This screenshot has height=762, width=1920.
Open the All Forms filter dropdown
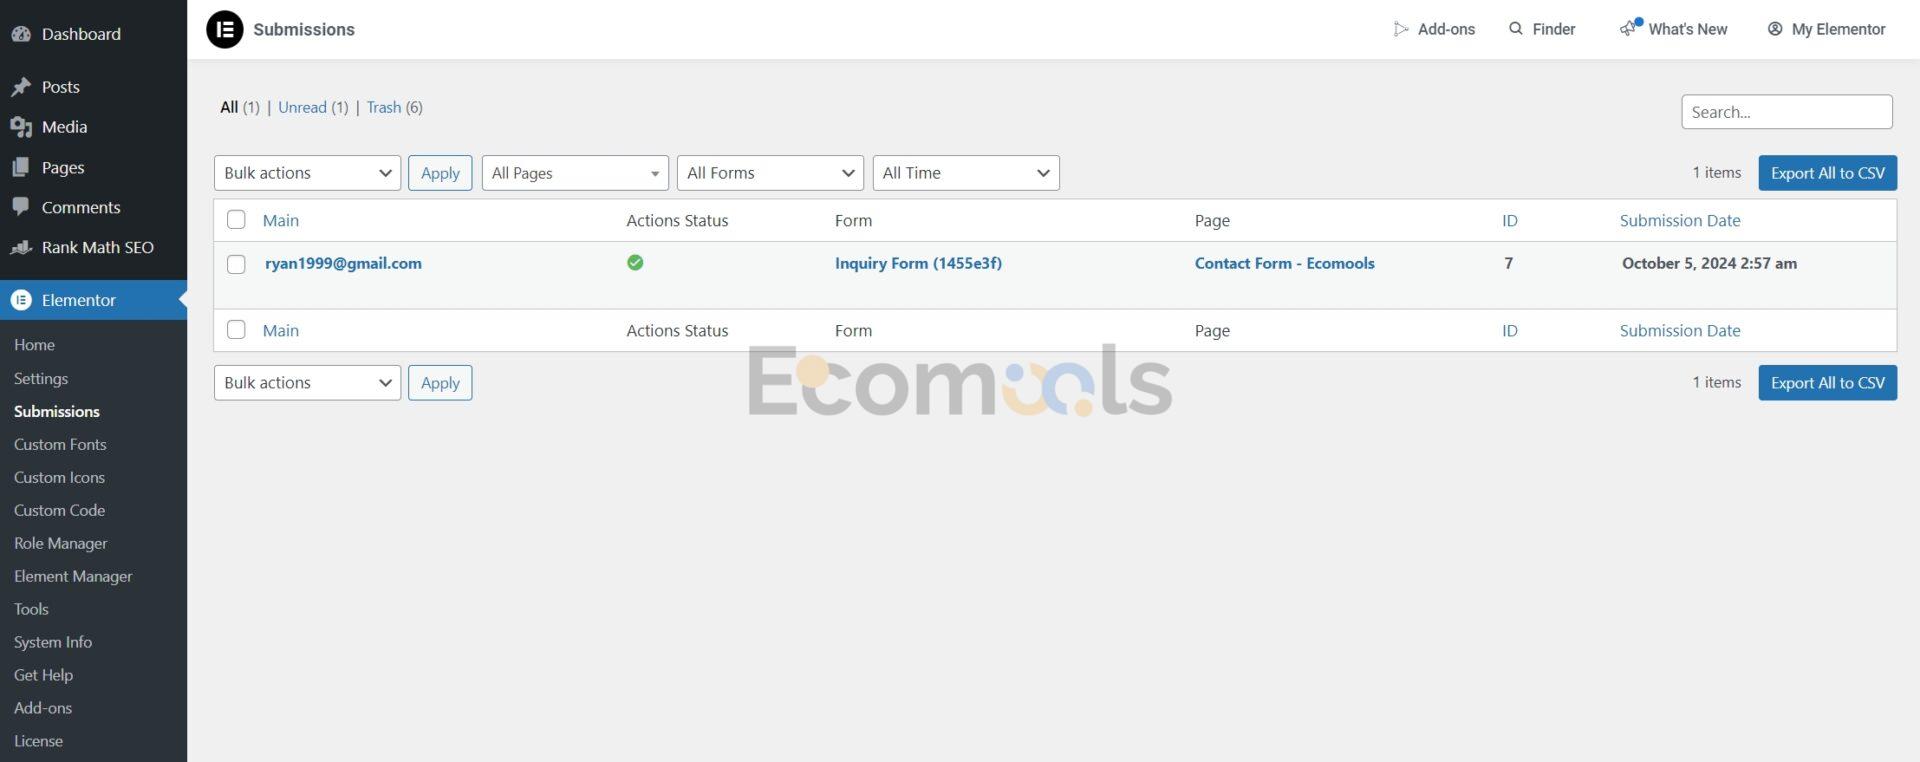770,173
